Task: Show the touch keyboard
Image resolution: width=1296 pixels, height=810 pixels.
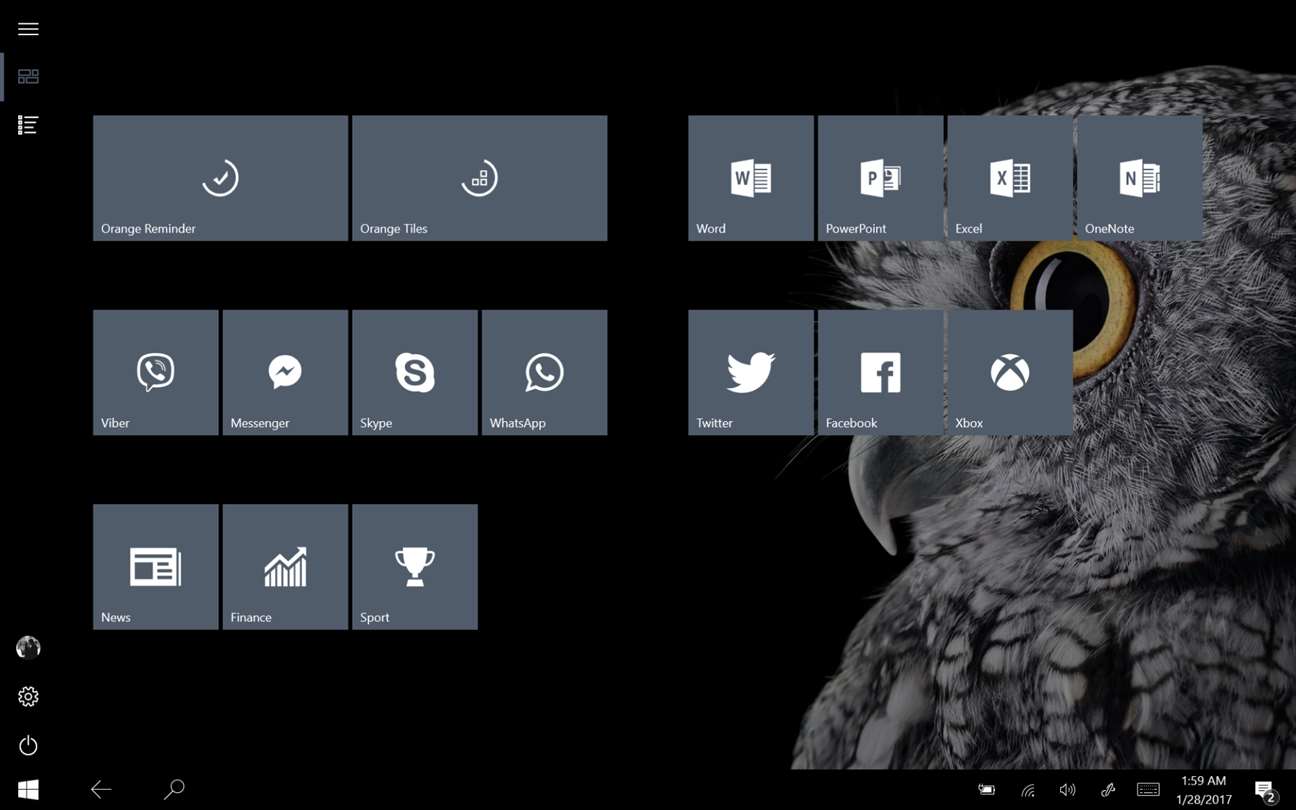Action: 1148,790
